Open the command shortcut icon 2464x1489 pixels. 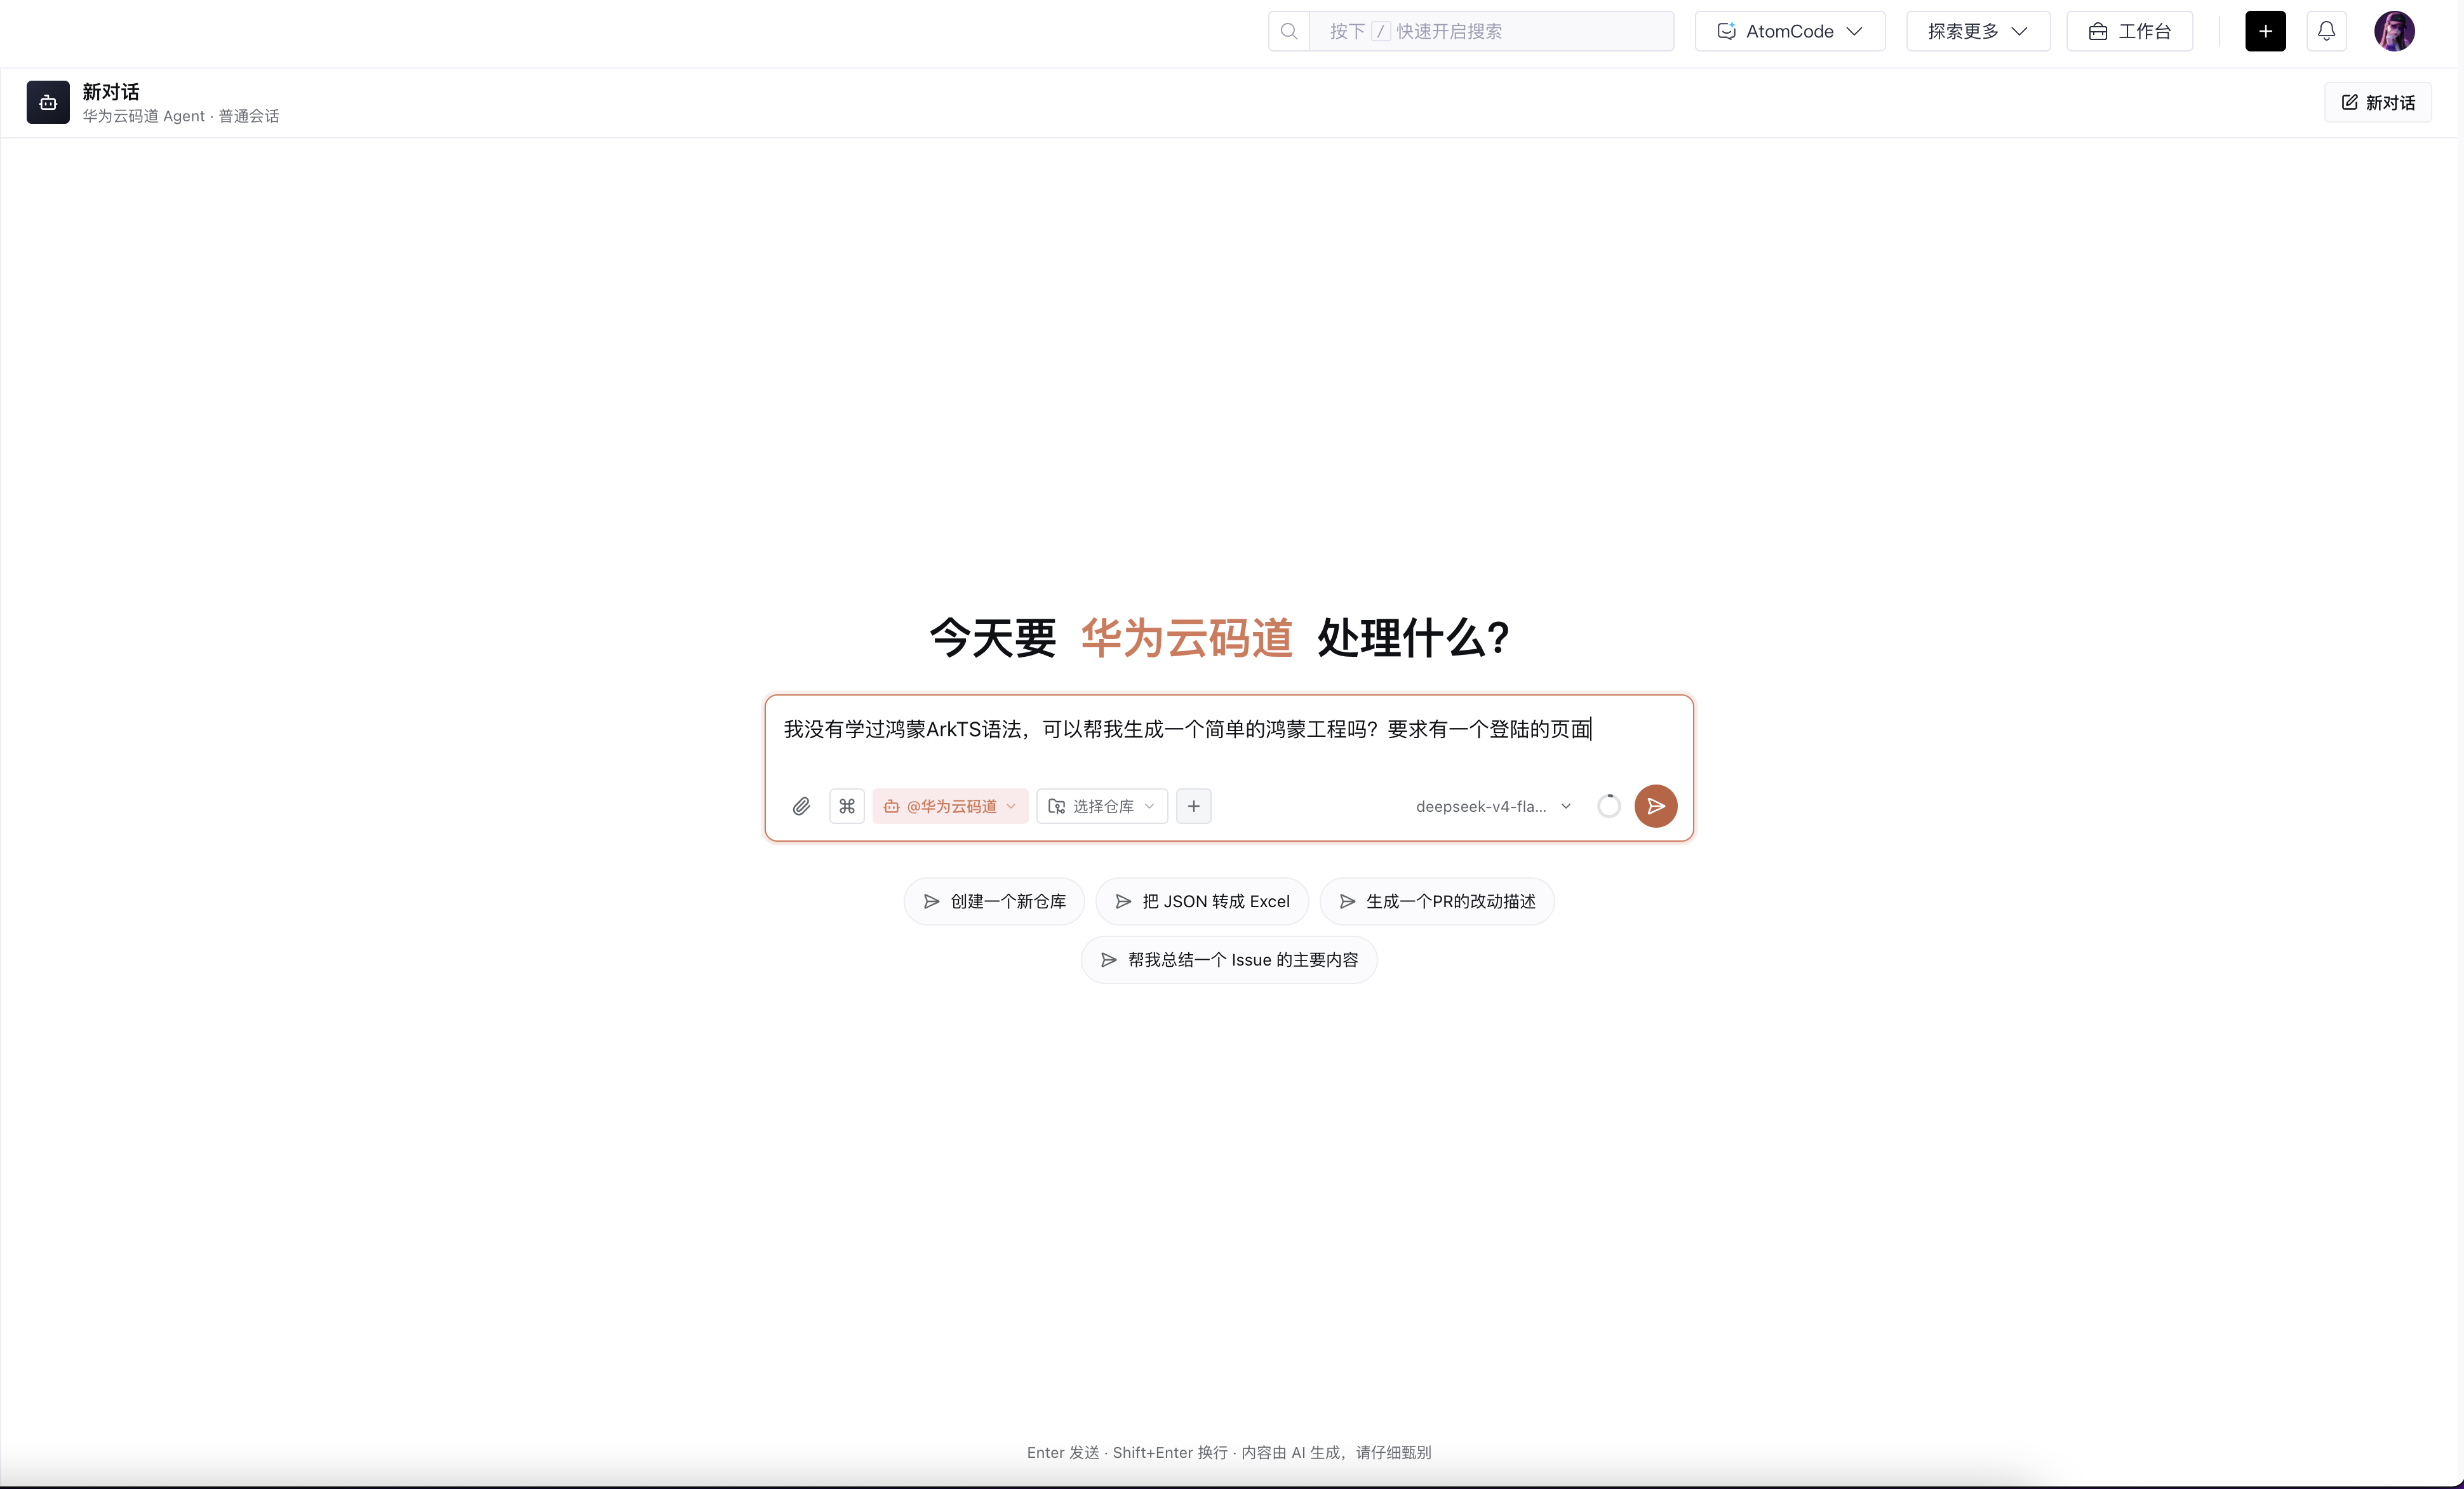click(x=847, y=806)
